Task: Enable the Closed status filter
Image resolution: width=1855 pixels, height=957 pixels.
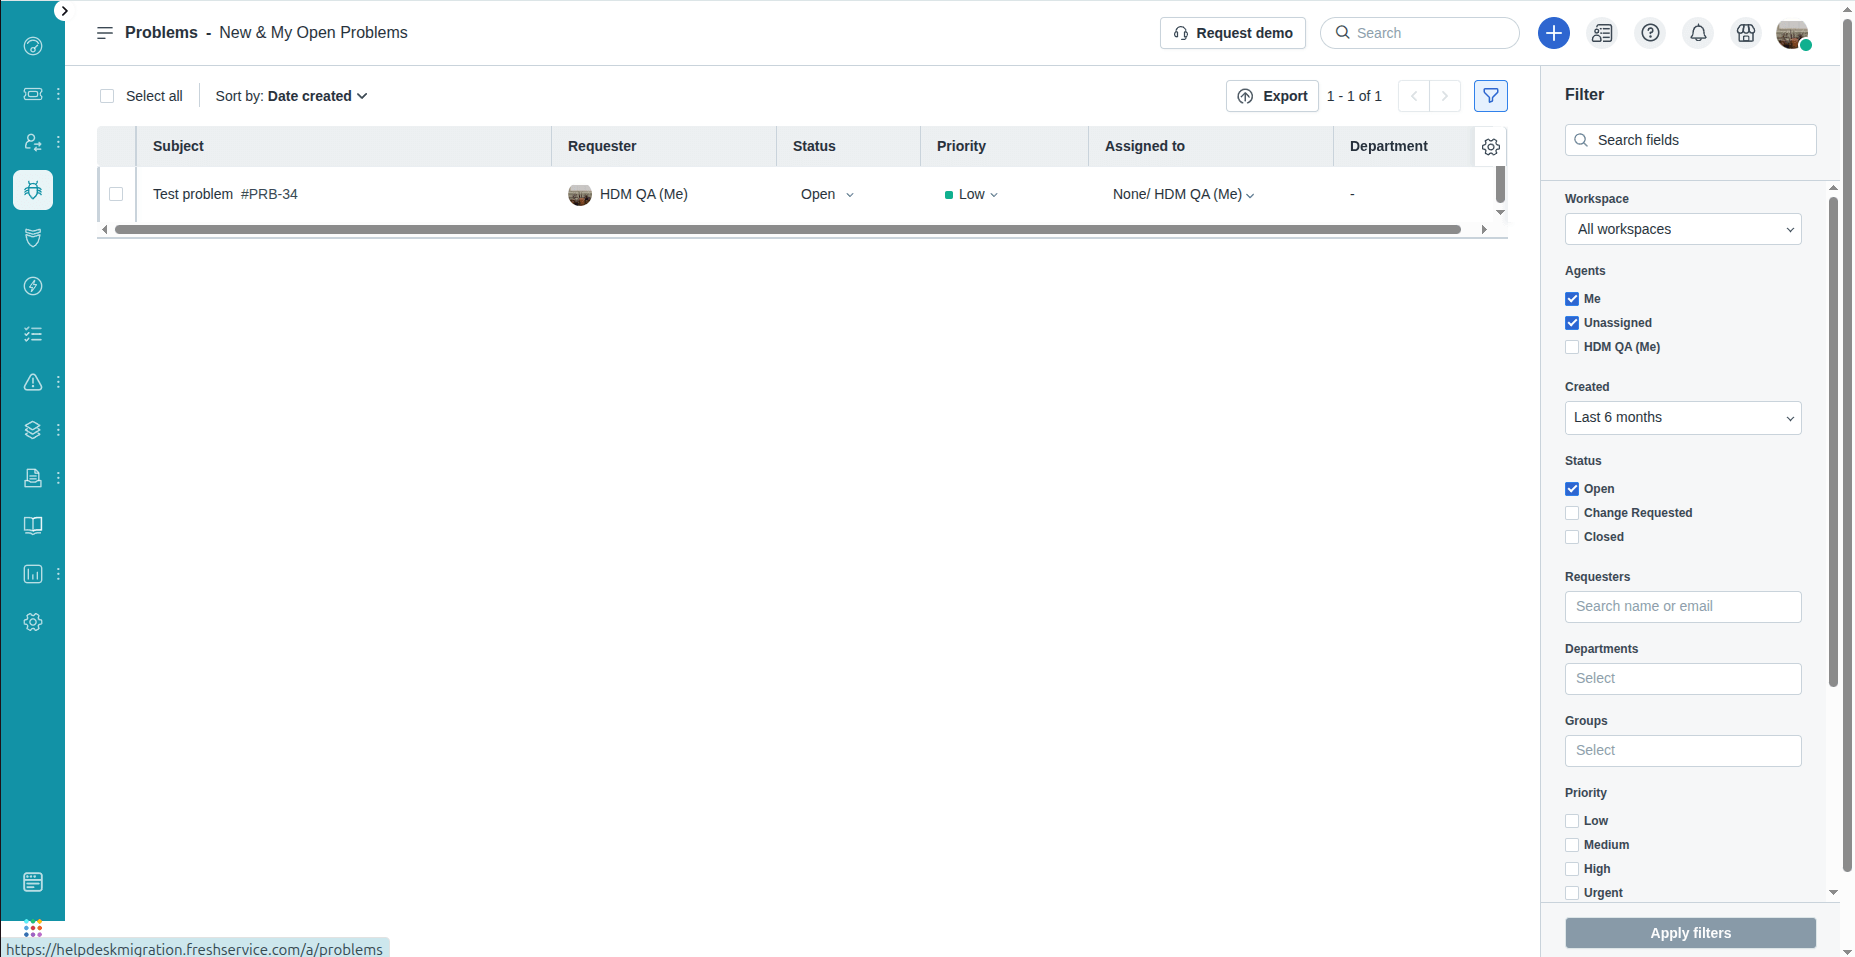Action: pyautogui.click(x=1572, y=537)
